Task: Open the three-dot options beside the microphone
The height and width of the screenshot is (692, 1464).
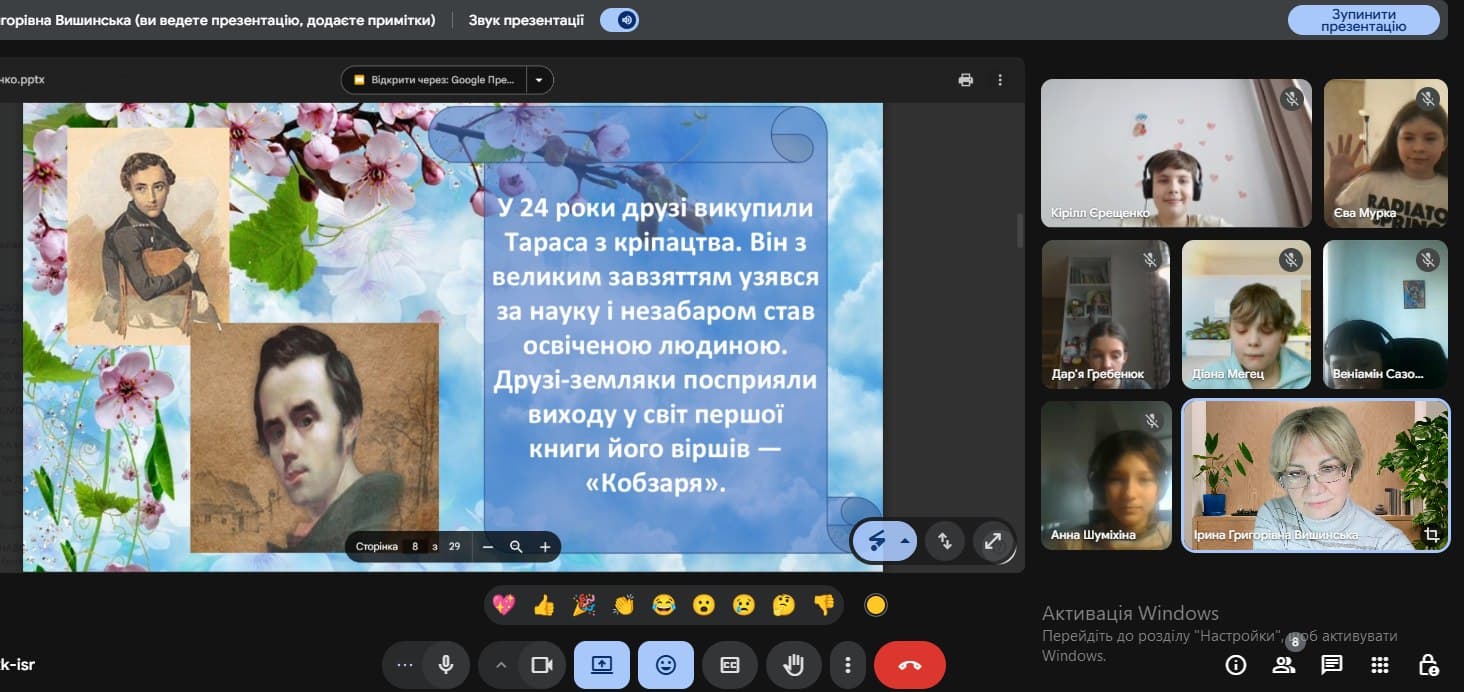Action: 404,665
